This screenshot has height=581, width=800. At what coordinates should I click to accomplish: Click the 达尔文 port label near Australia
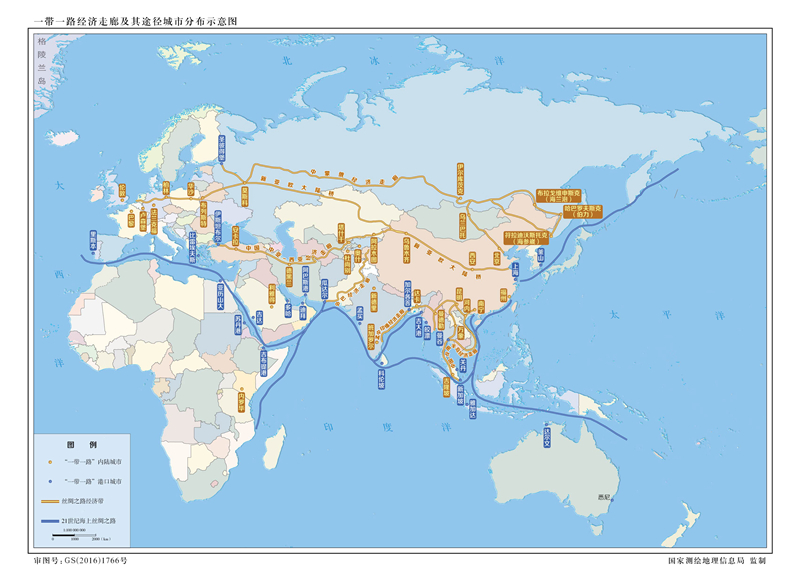(546, 436)
